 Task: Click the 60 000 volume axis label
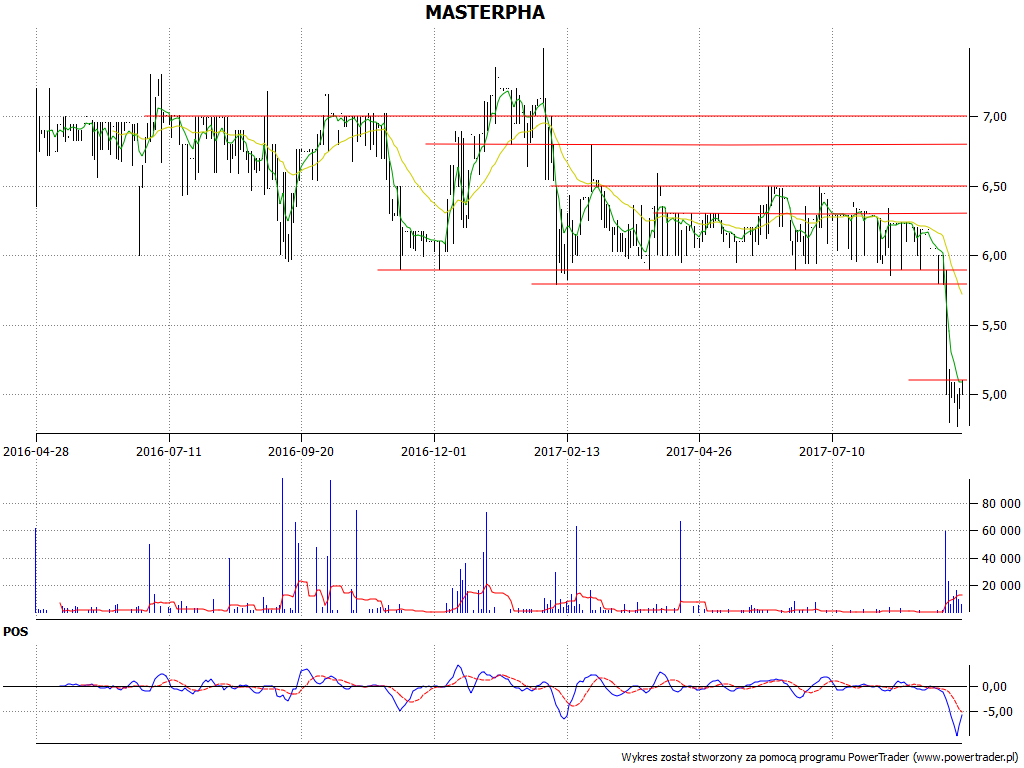(x=1001, y=531)
